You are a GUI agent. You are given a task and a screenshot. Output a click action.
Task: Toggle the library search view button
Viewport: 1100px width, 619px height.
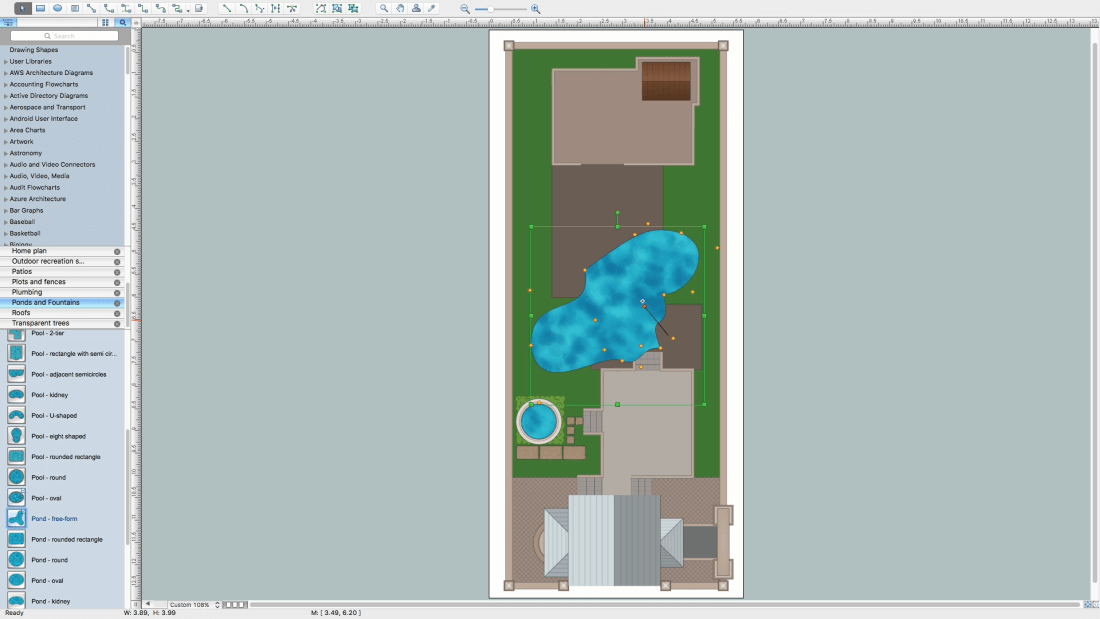(x=122, y=22)
